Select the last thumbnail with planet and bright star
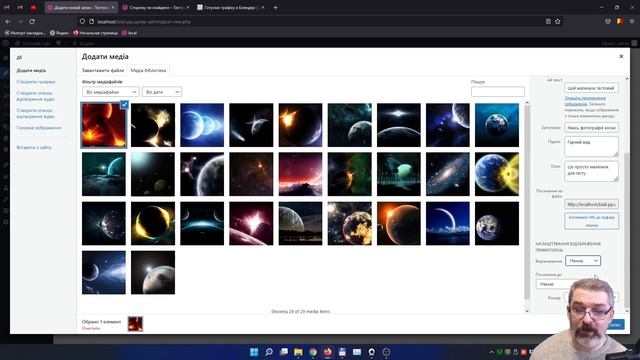Image resolution: width=640 pixels, height=360 pixels. [153, 272]
